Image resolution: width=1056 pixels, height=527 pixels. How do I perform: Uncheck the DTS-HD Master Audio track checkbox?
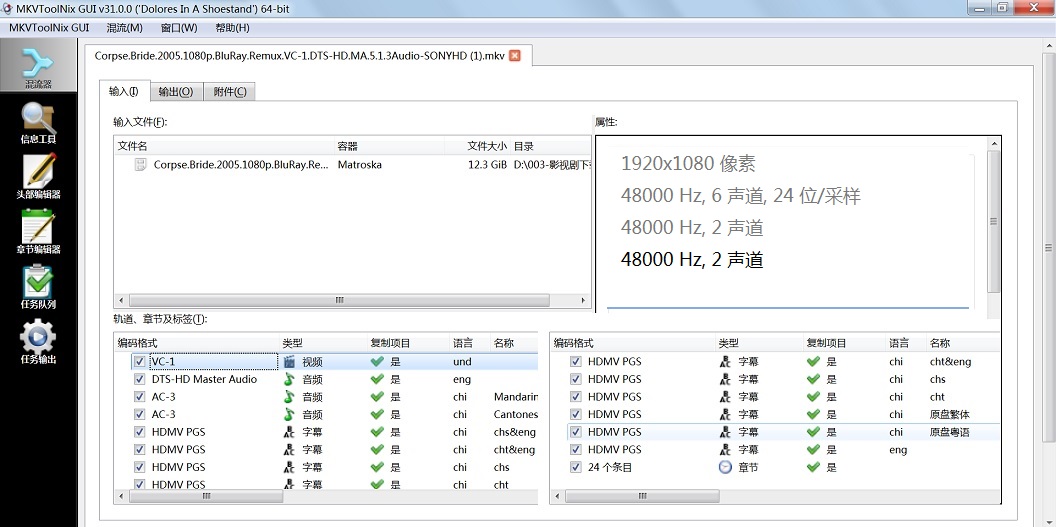tap(139, 380)
